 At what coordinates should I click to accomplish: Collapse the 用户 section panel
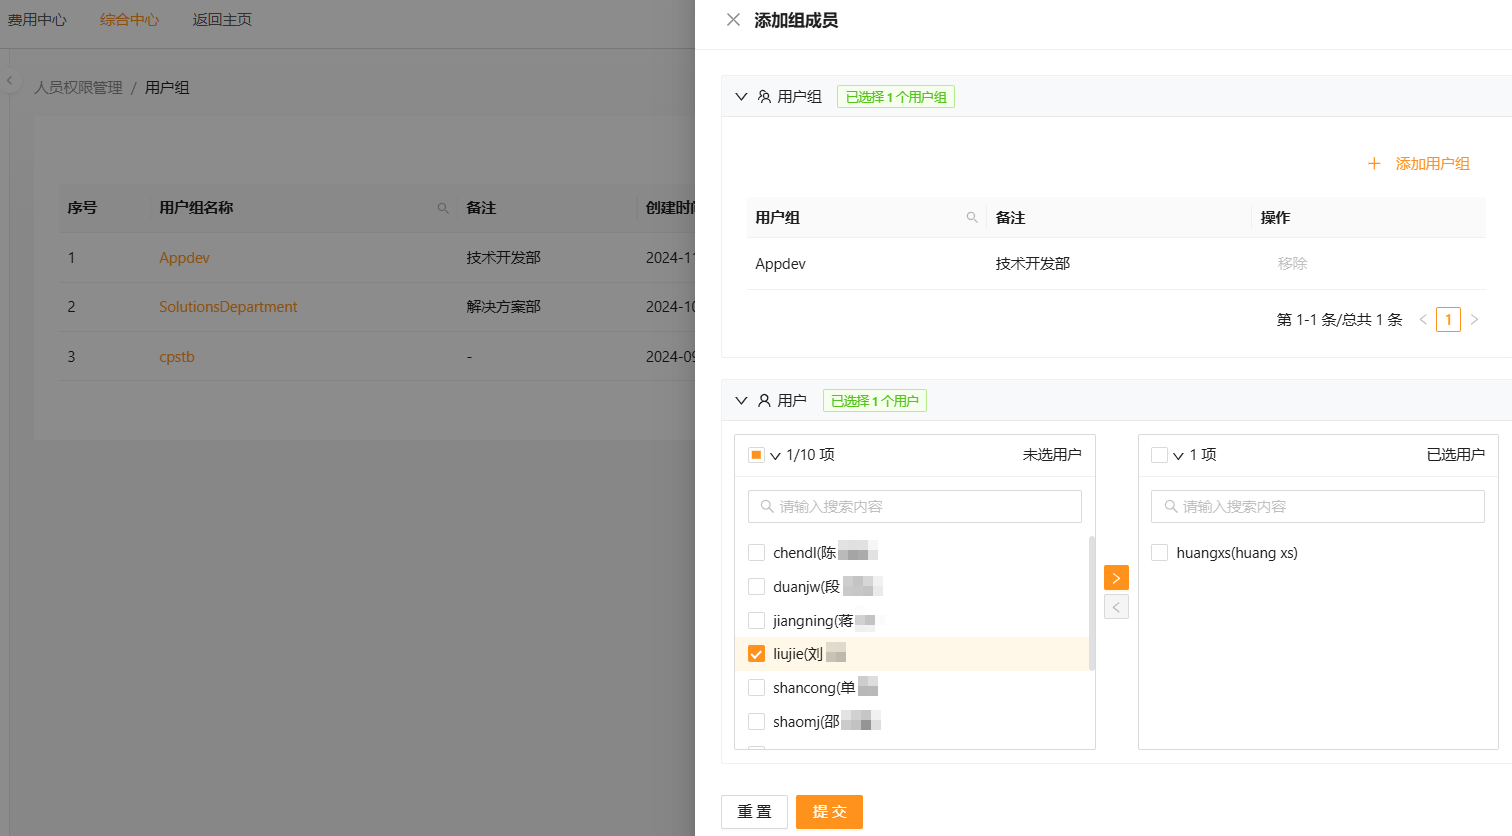[741, 401]
